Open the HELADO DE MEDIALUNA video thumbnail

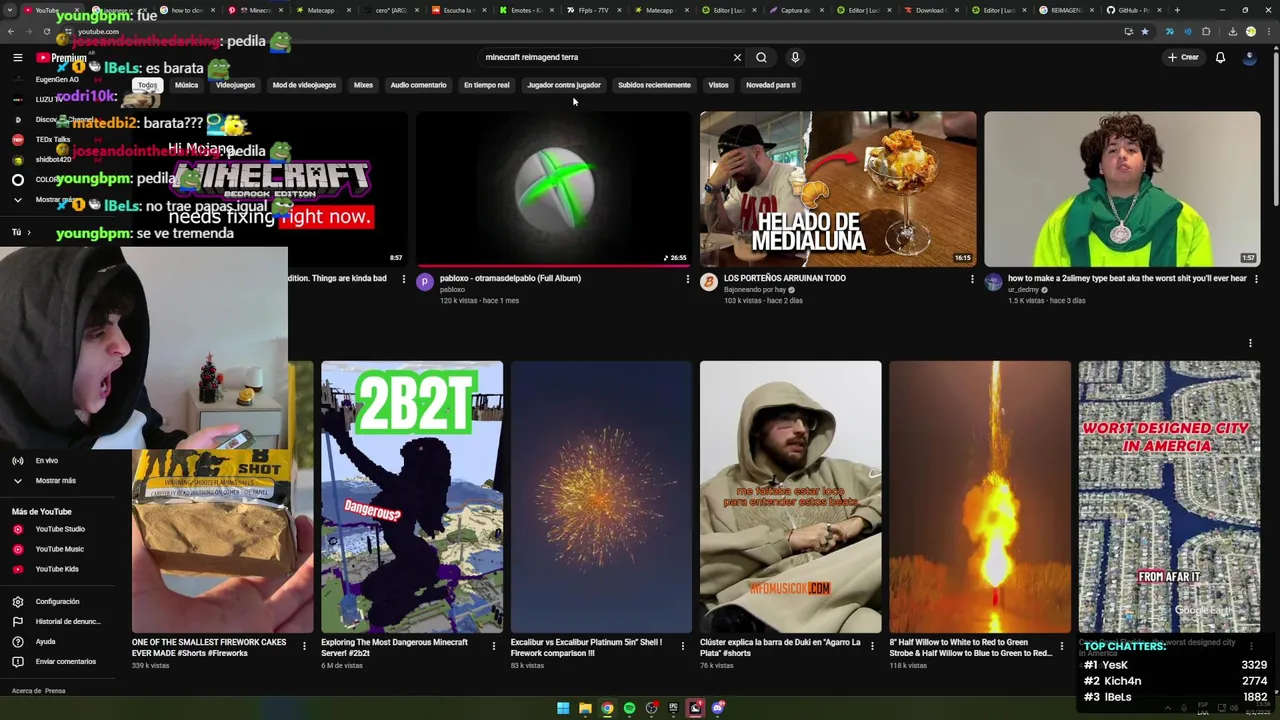838,189
